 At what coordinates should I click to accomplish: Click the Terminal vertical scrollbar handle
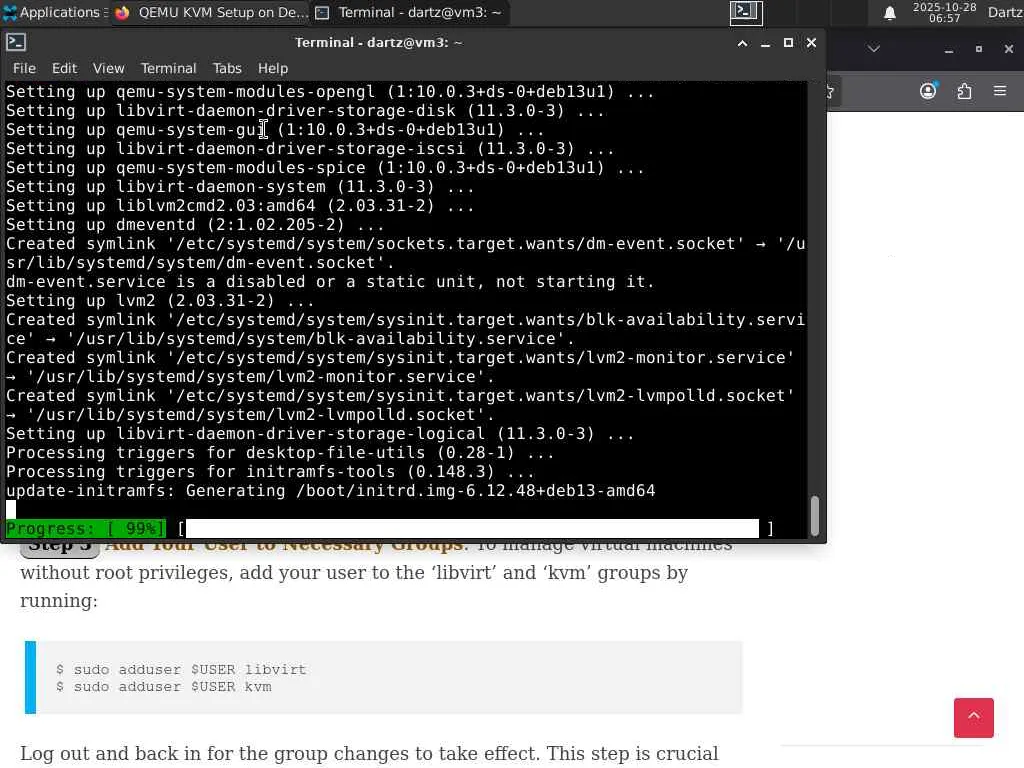click(x=814, y=515)
